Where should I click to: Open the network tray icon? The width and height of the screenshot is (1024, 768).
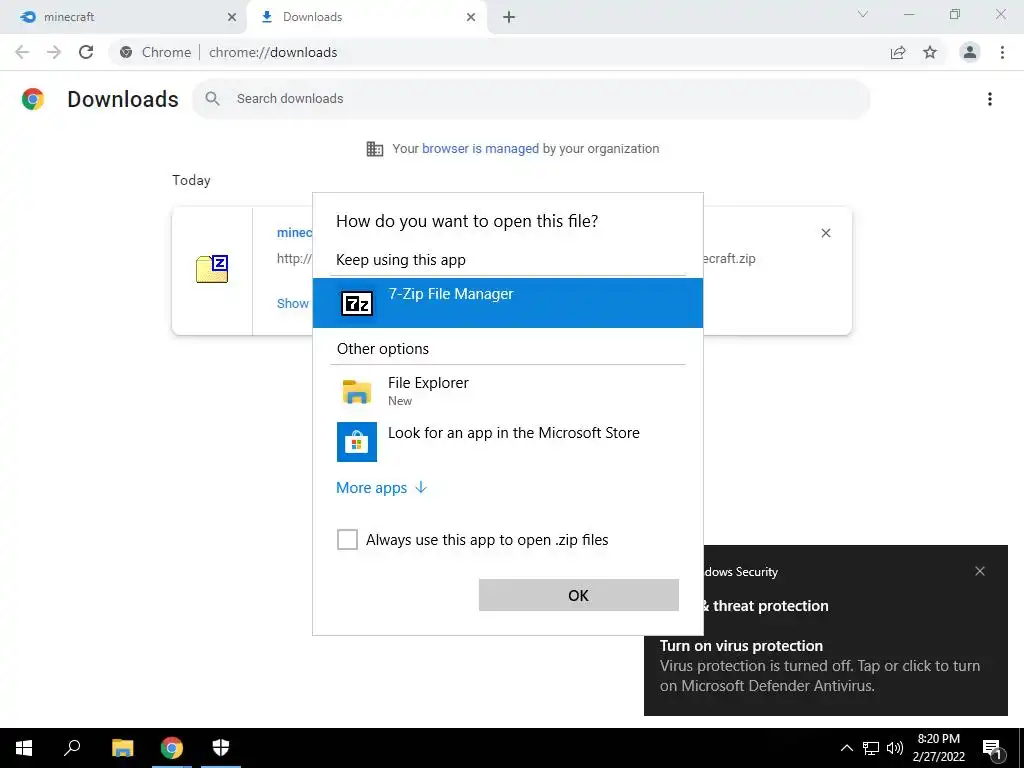(x=871, y=748)
